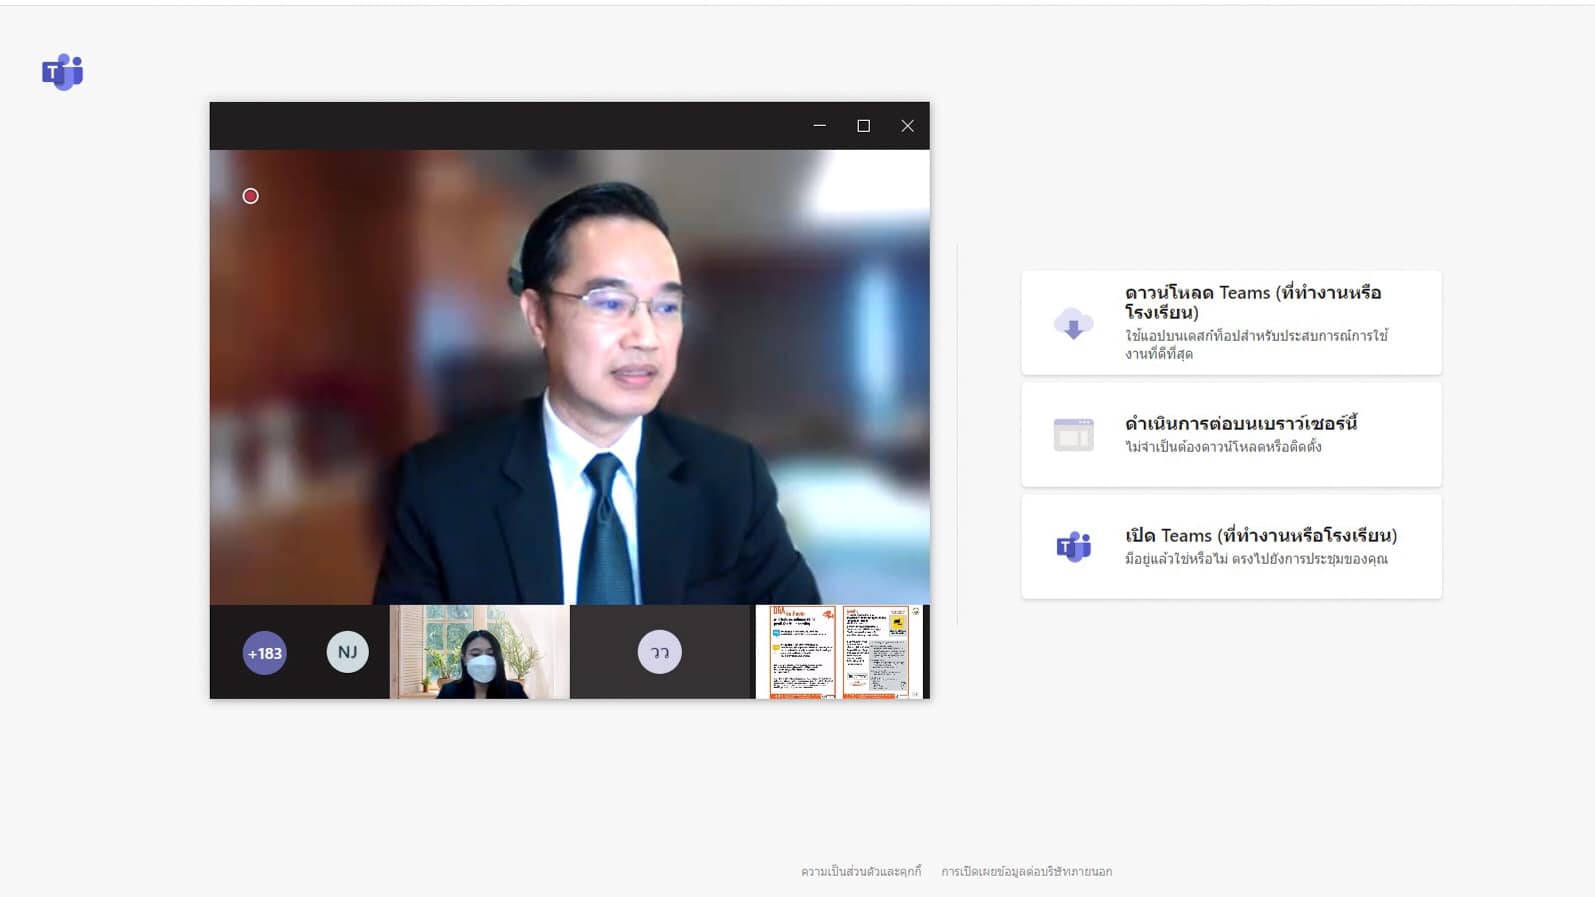Click the Microsoft Teams logo at top-left
Image resolution: width=1595 pixels, height=897 pixels.
point(62,72)
